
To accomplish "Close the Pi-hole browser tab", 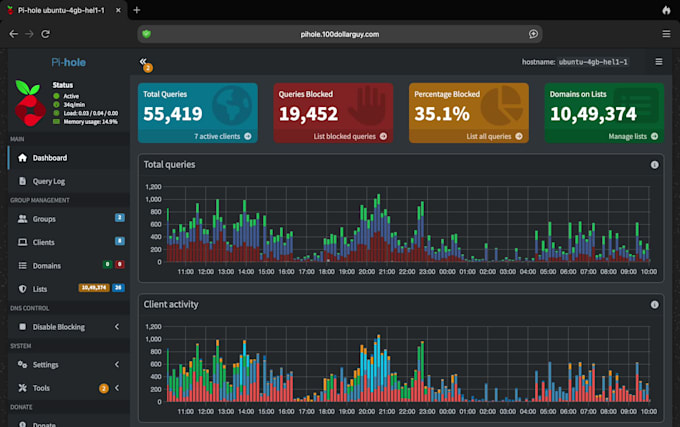I will click(x=118, y=10).
